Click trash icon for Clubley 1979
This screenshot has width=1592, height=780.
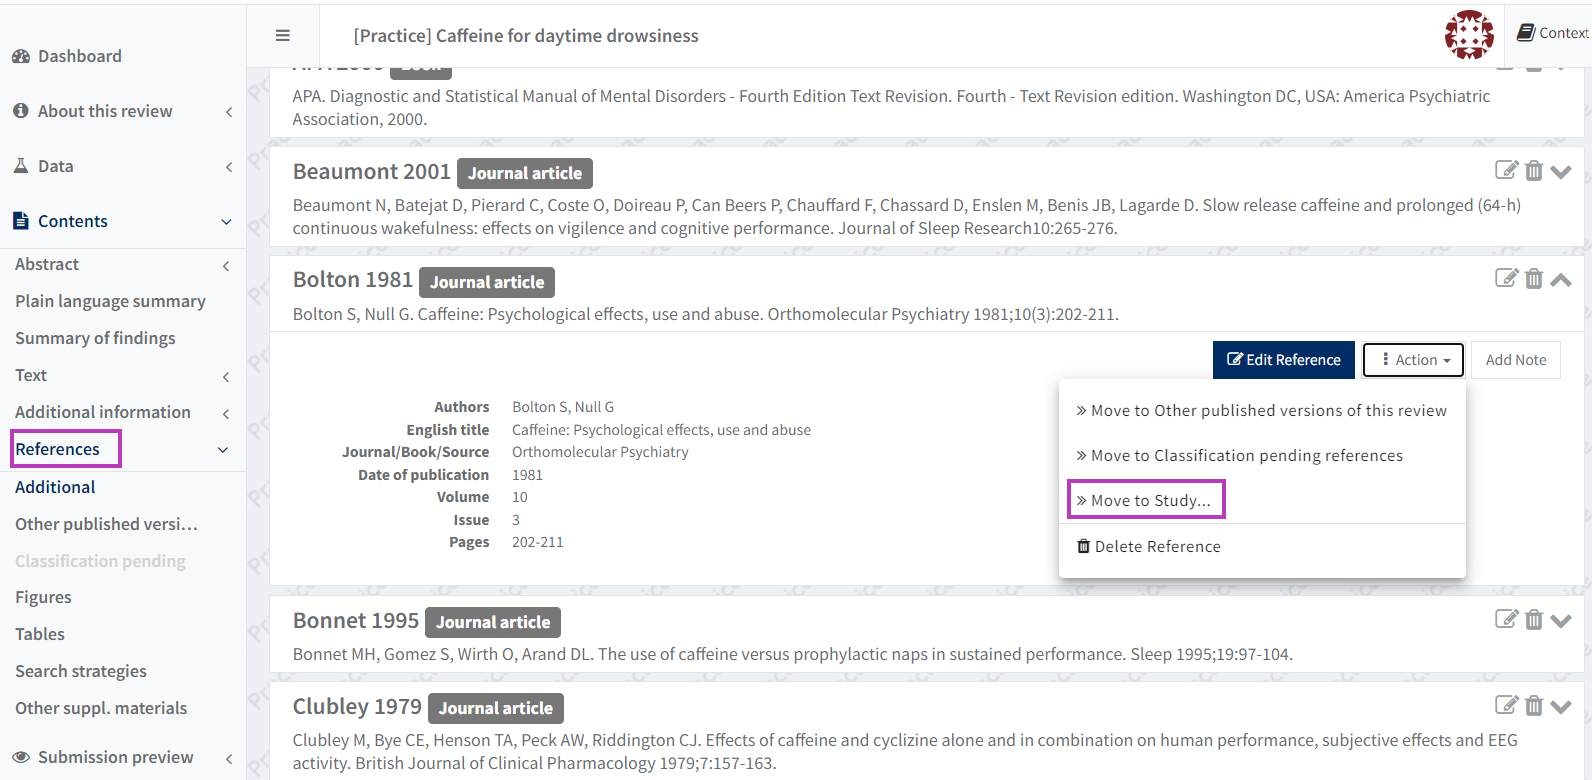[1534, 705]
